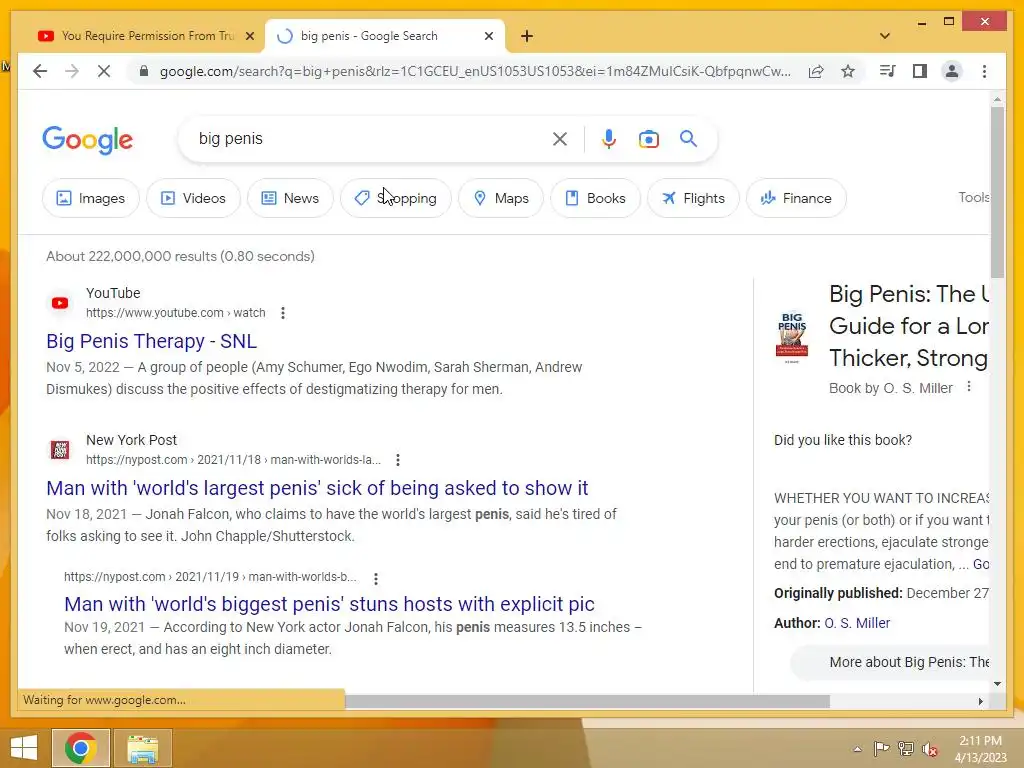
Task: Click the horizontal scrollbar thumb
Action: pos(587,701)
